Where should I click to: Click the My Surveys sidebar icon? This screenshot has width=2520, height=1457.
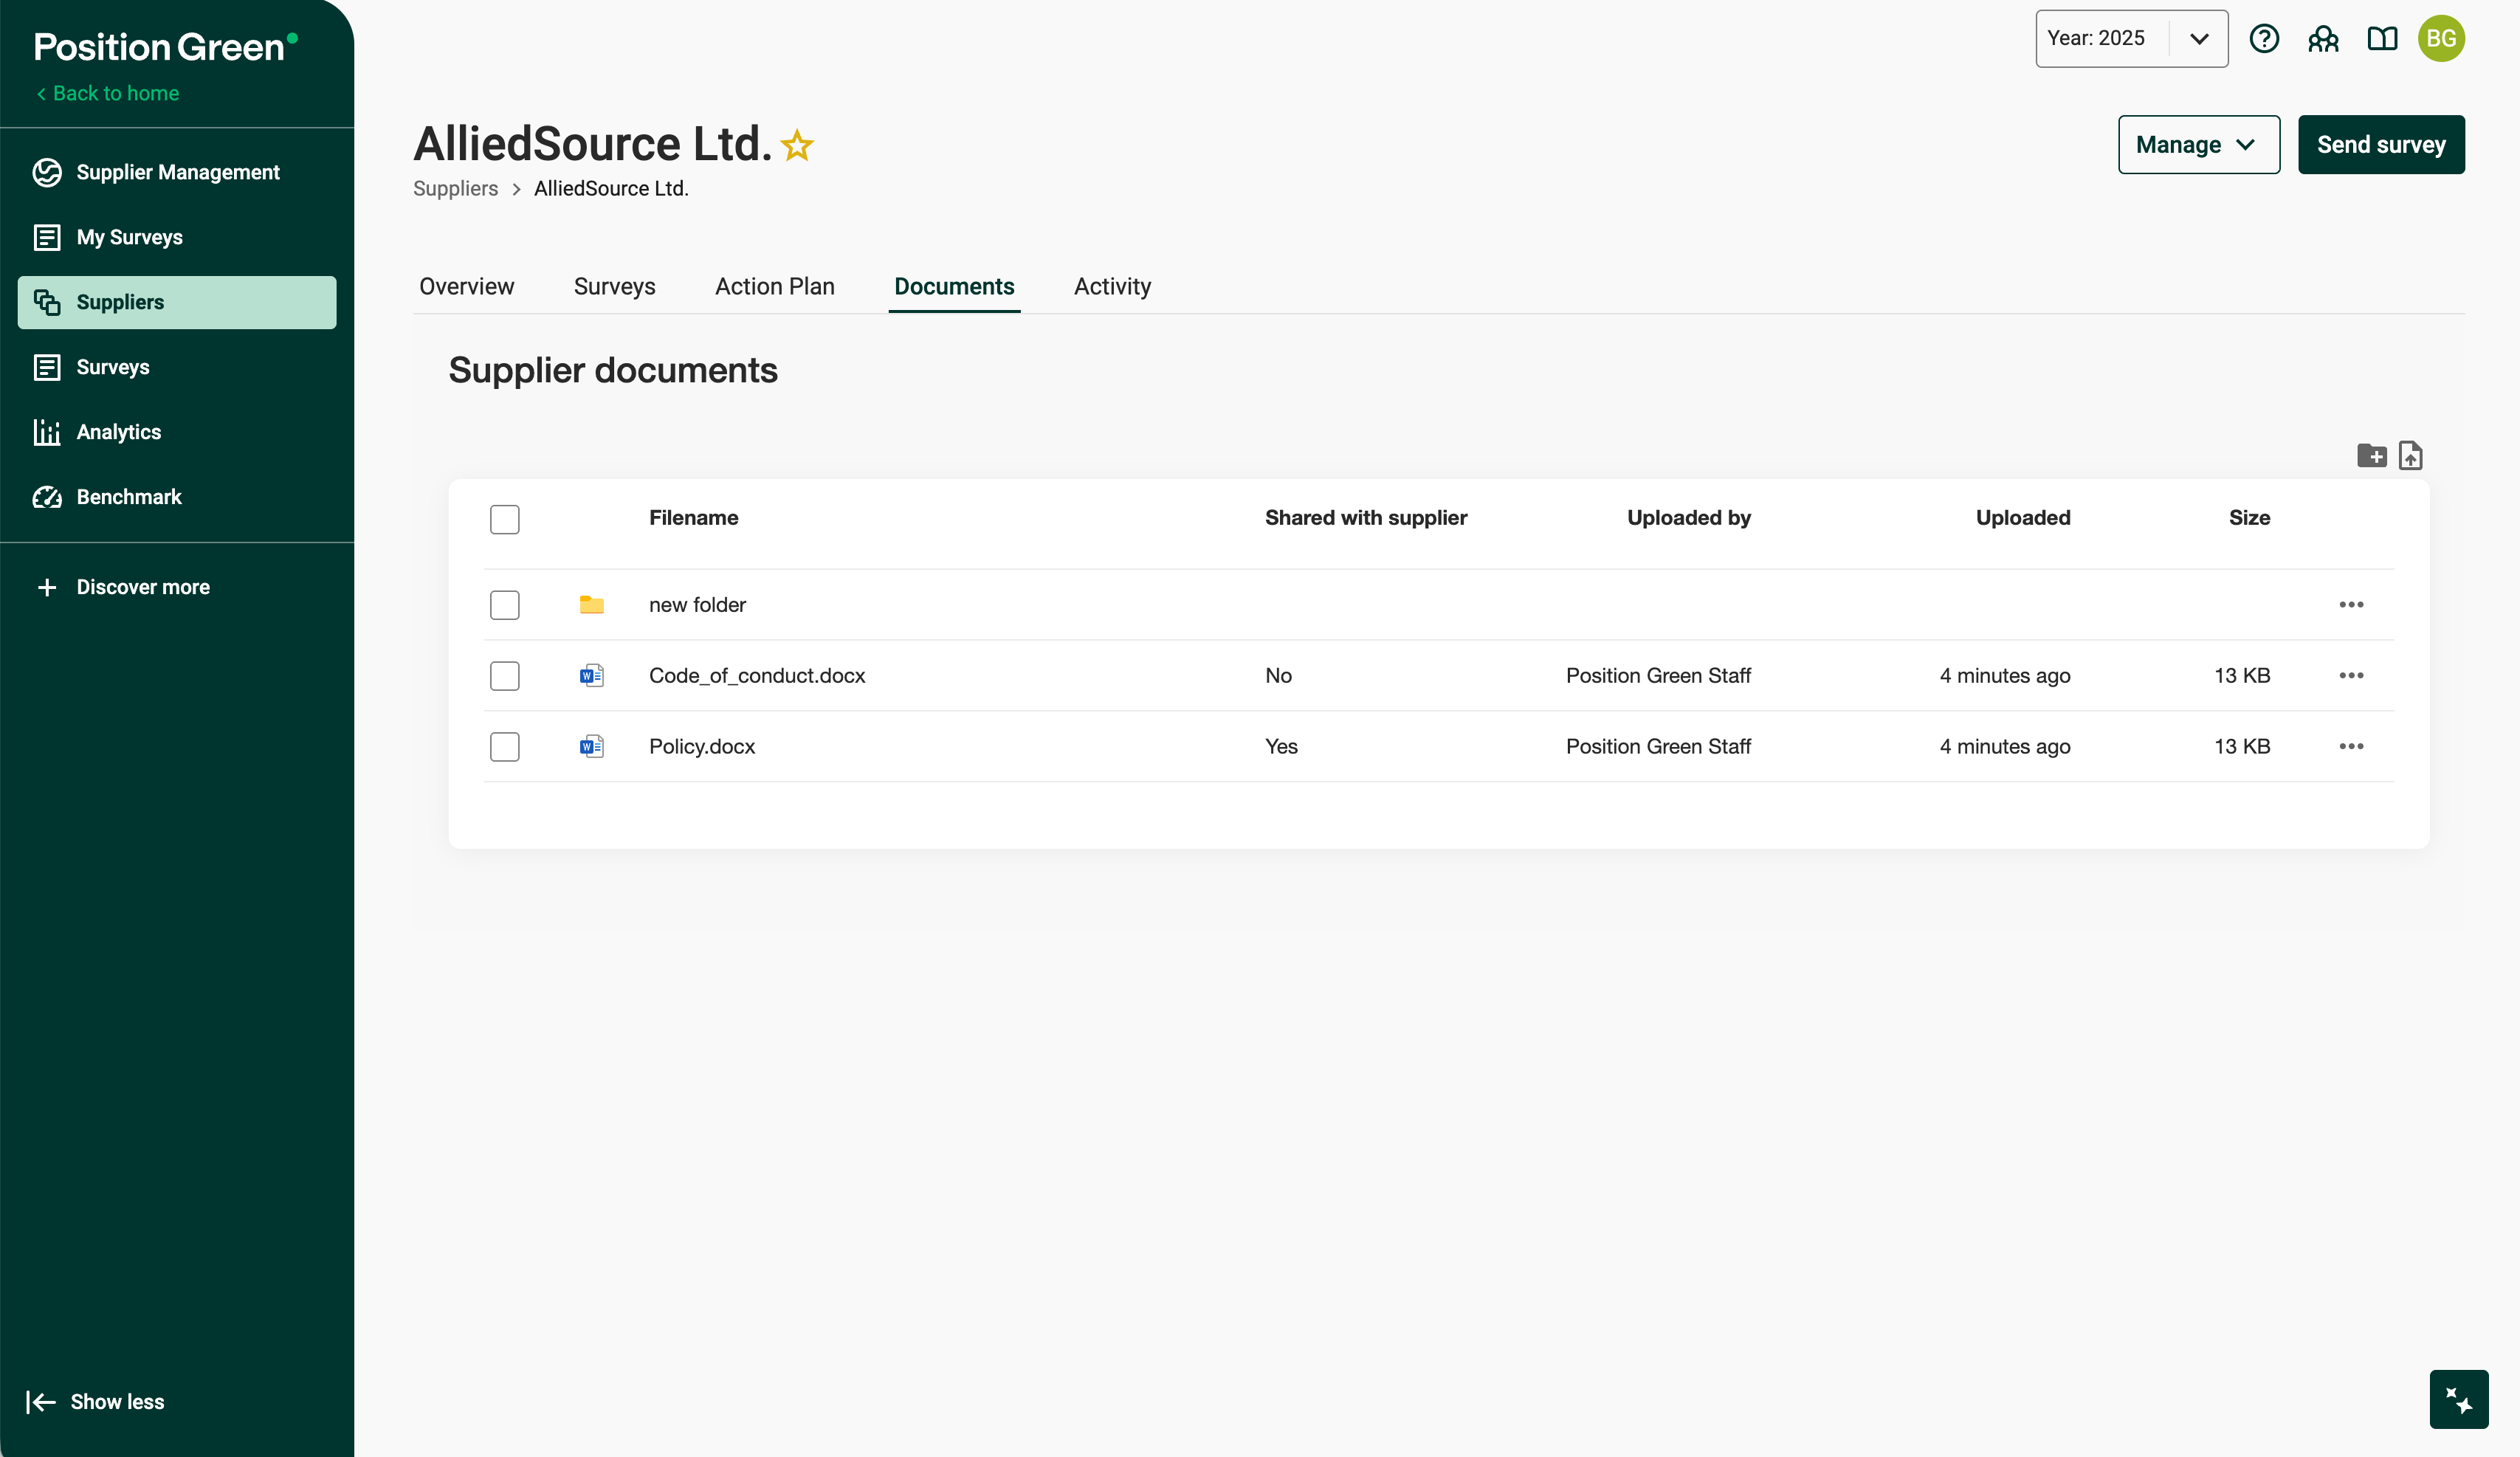(x=47, y=237)
